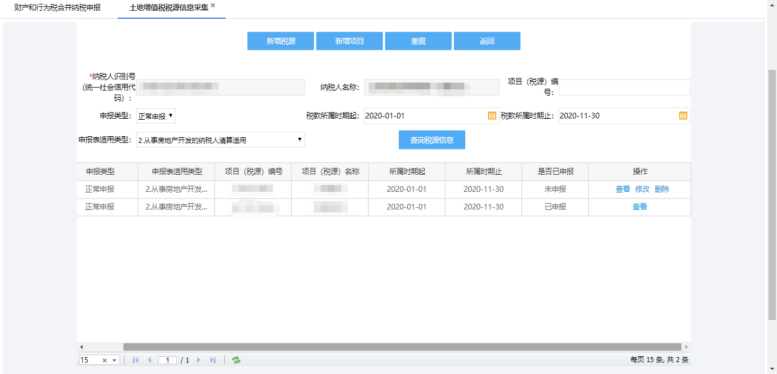
Task: Switch to 财产和行为税合并纳税申报 tab
Action: (x=57, y=8)
